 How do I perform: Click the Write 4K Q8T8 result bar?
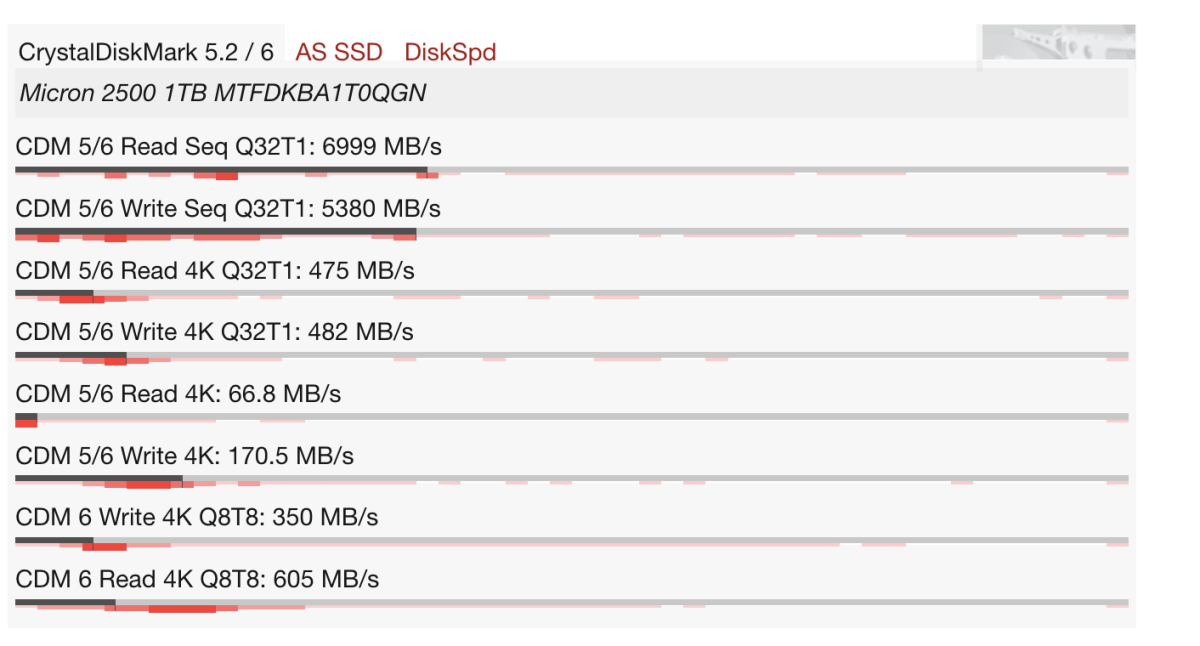[54, 541]
